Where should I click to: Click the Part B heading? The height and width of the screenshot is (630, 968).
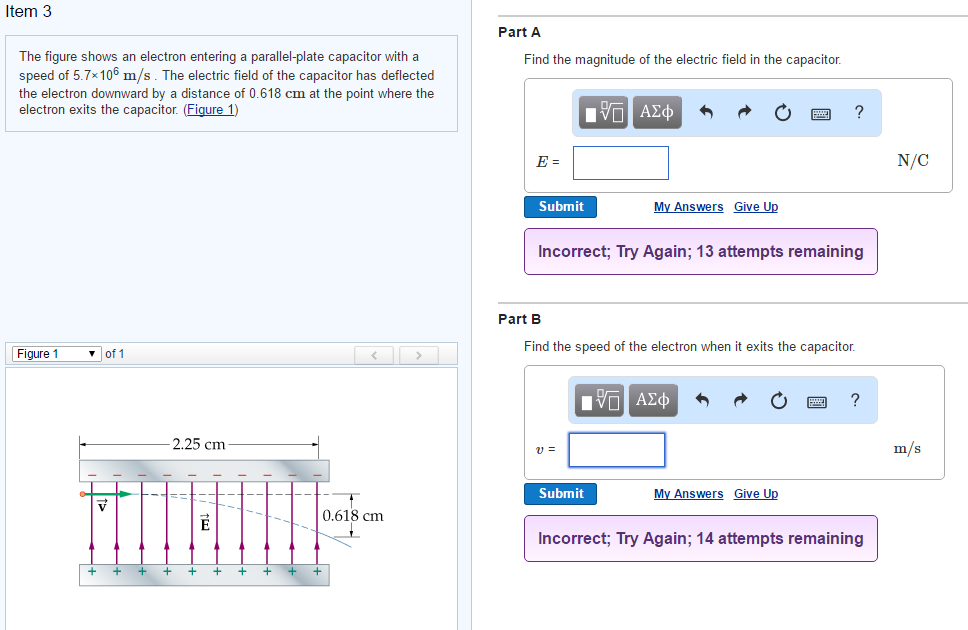(x=519, y=319)
